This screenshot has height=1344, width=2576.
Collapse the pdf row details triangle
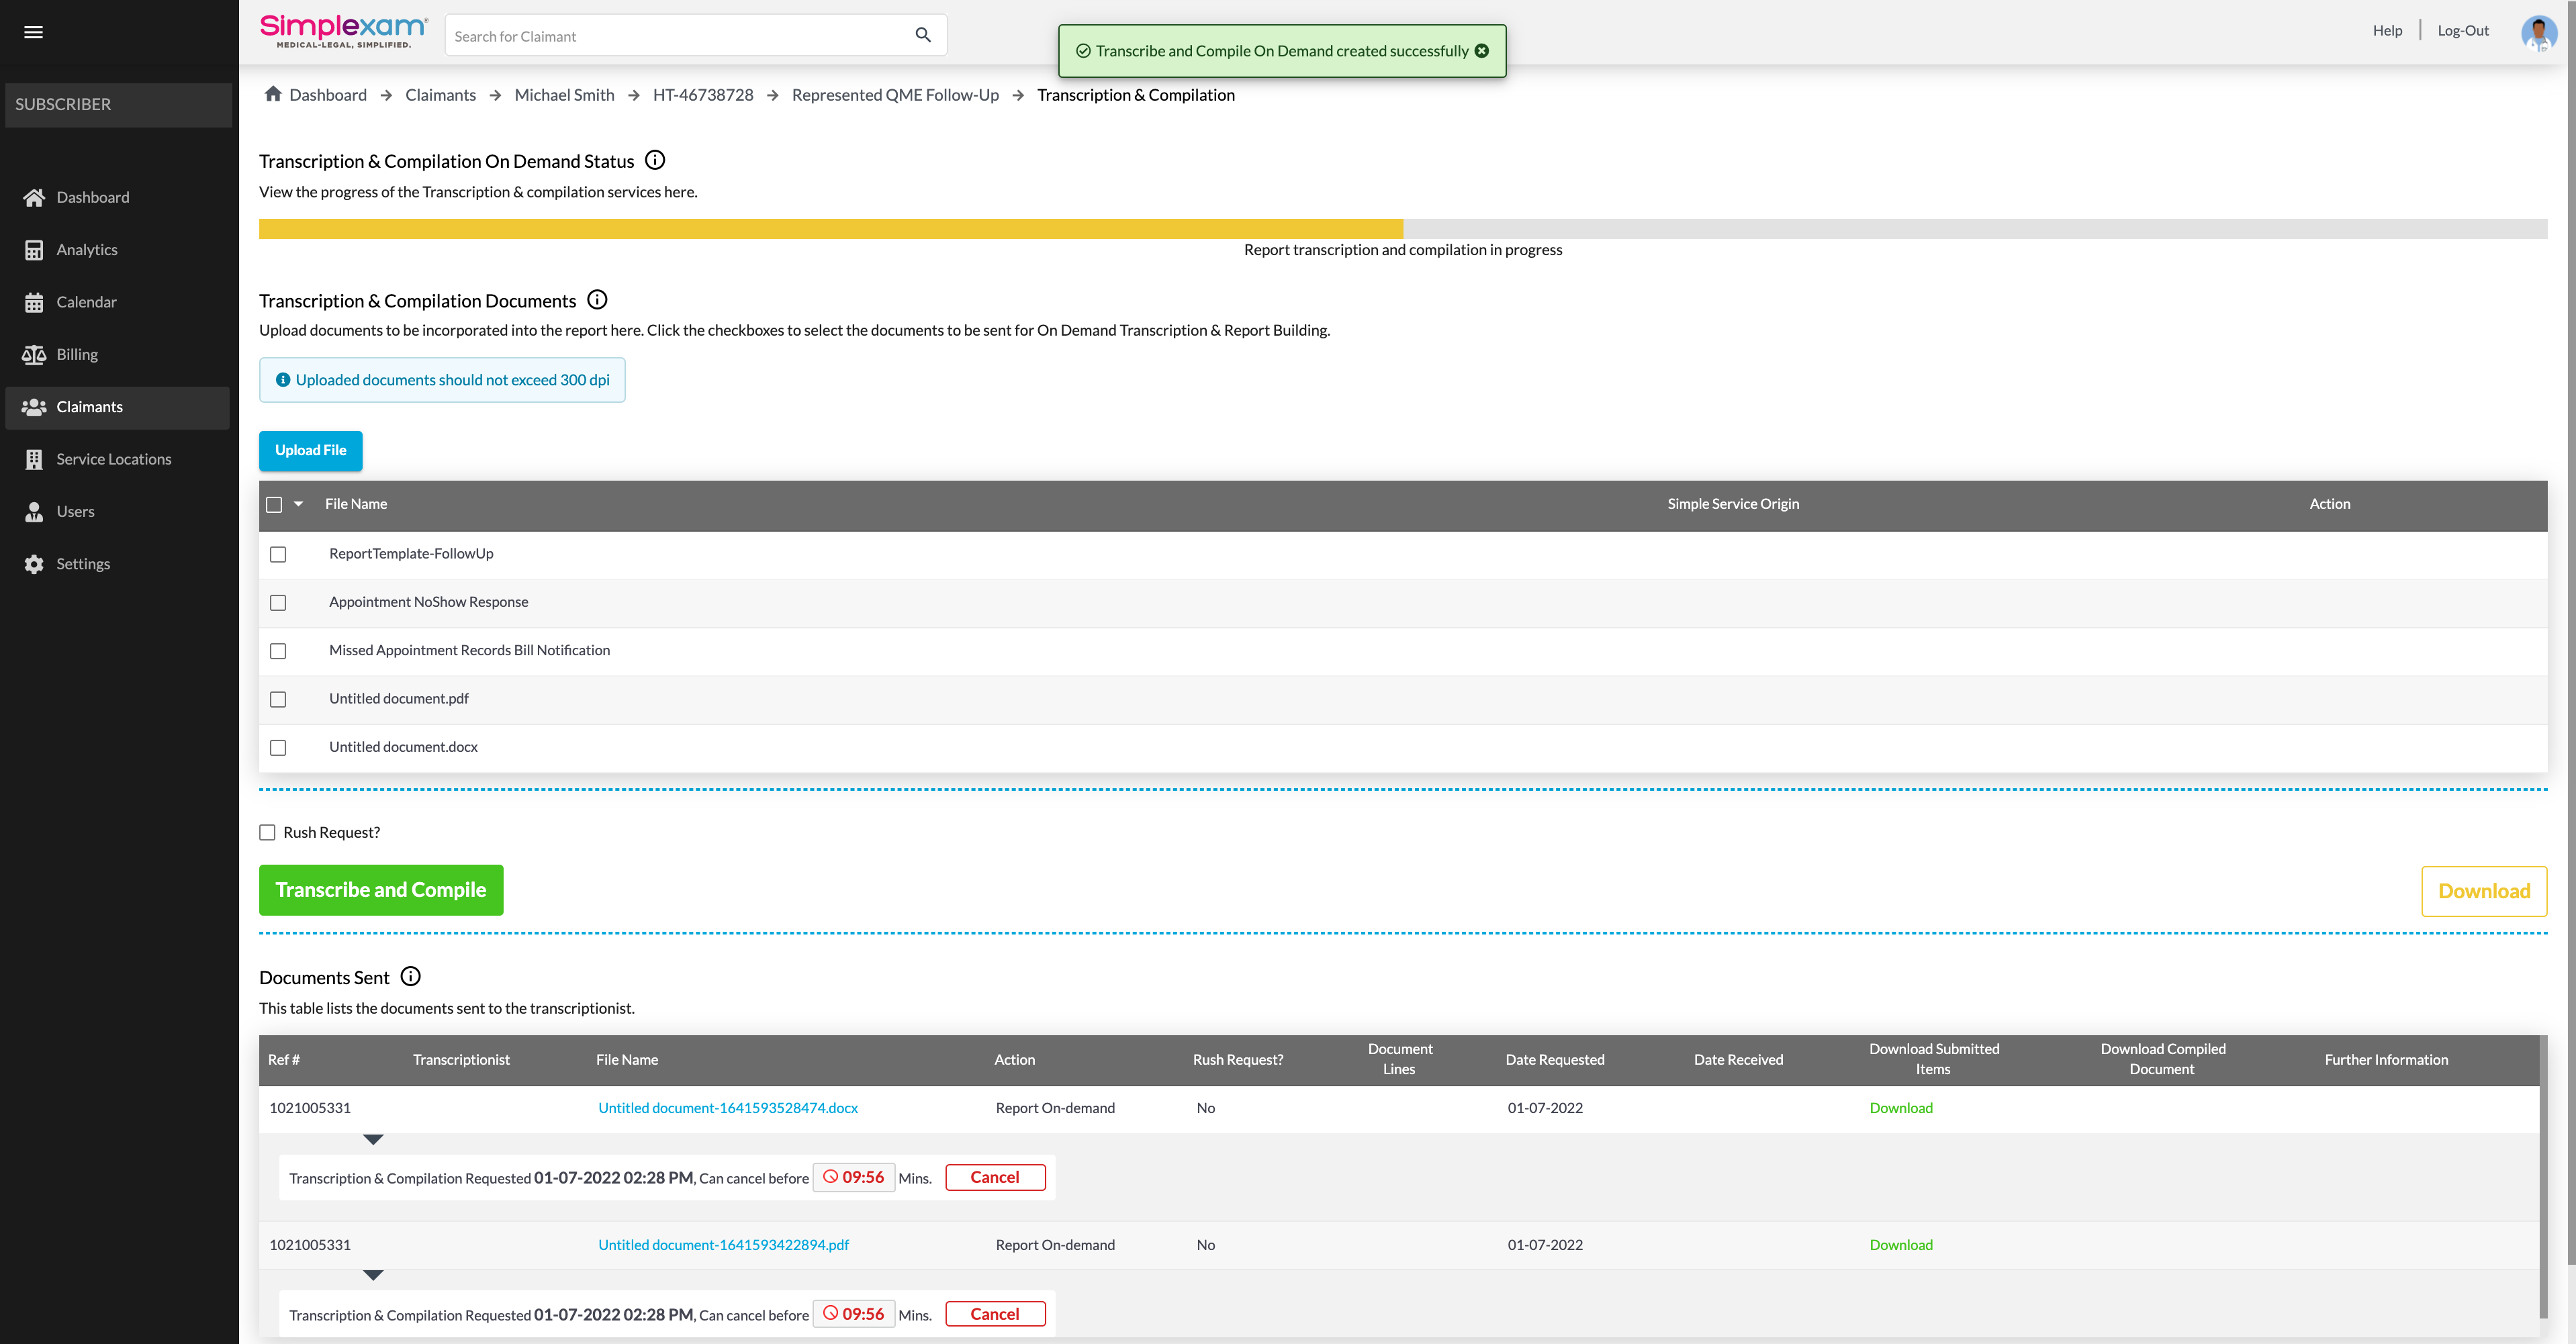point(373,1275)
